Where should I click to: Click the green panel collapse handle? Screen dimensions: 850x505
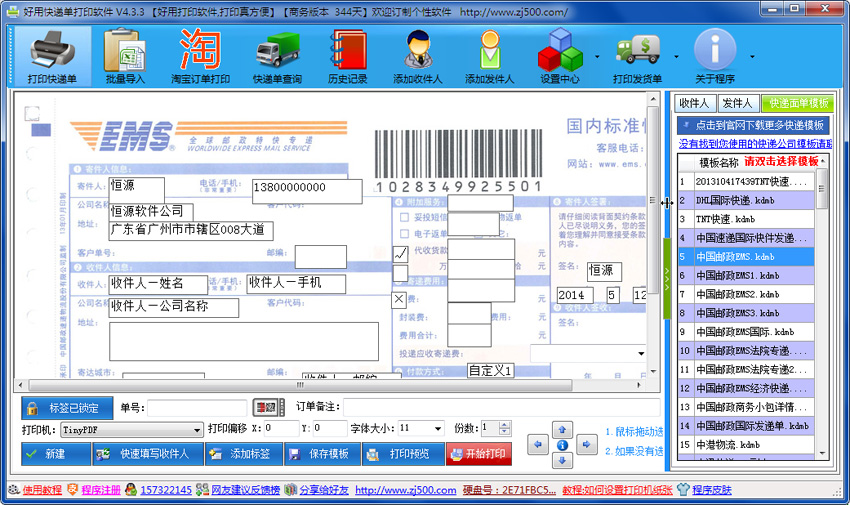[x=667, y=278]
